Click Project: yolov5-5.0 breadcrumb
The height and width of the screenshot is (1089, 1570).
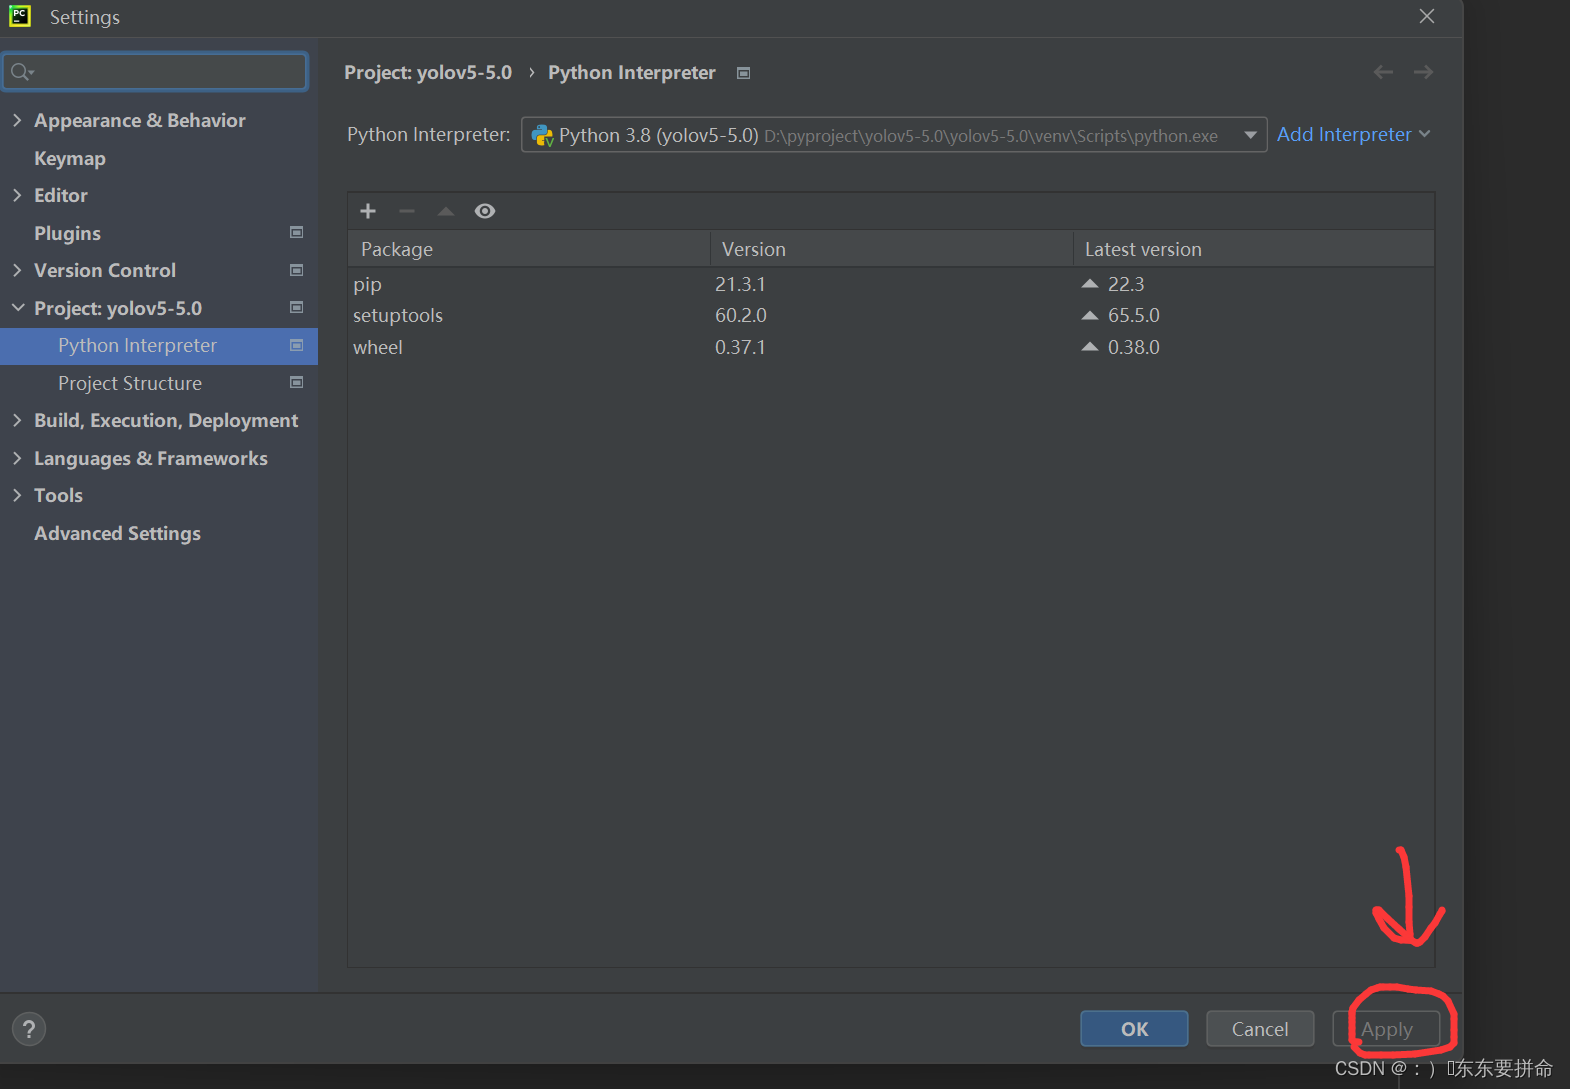pos(428,73)
